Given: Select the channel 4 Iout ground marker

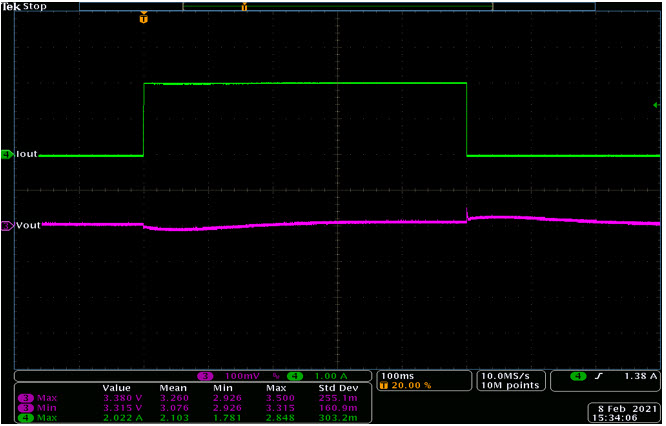Looking at the screenshot, I should pyautogui.click(x=7, y=155).
